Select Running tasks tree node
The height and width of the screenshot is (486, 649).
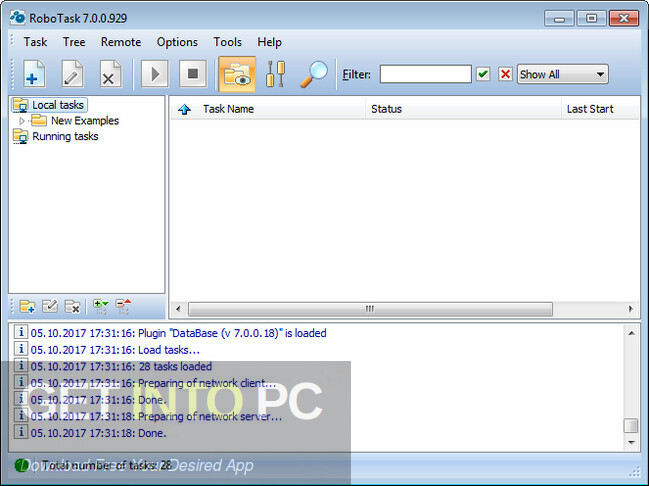click(65, 137)
